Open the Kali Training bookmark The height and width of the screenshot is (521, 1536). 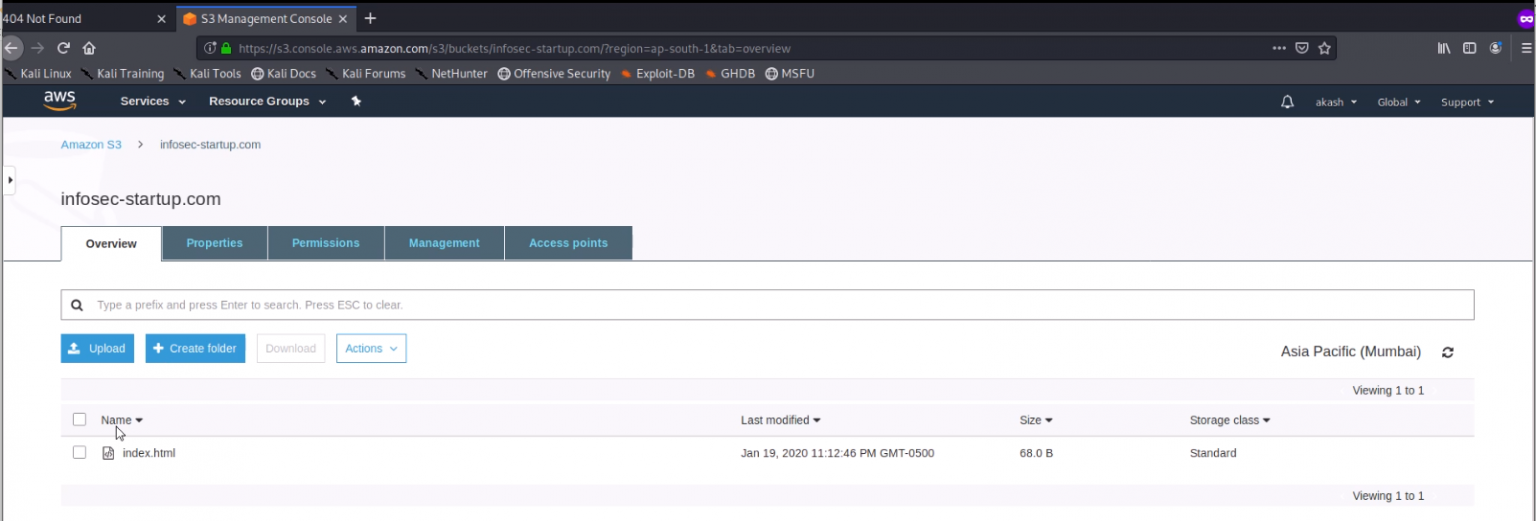[123, 73]
